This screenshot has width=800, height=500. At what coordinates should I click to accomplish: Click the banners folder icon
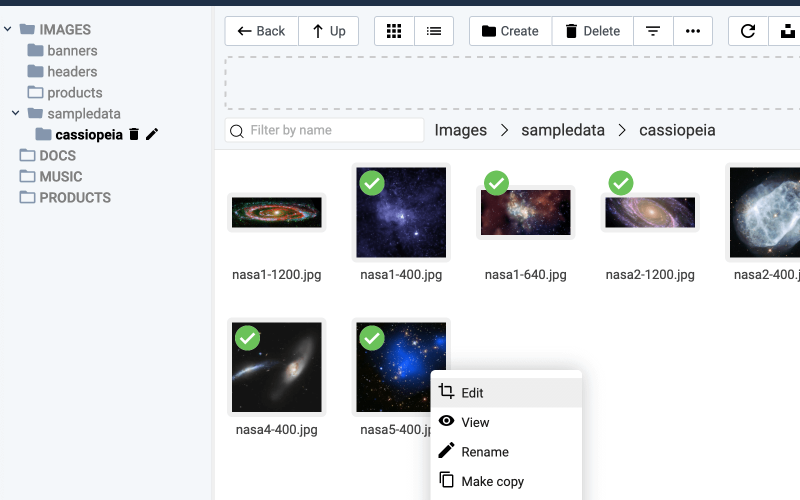pos(35,50)
